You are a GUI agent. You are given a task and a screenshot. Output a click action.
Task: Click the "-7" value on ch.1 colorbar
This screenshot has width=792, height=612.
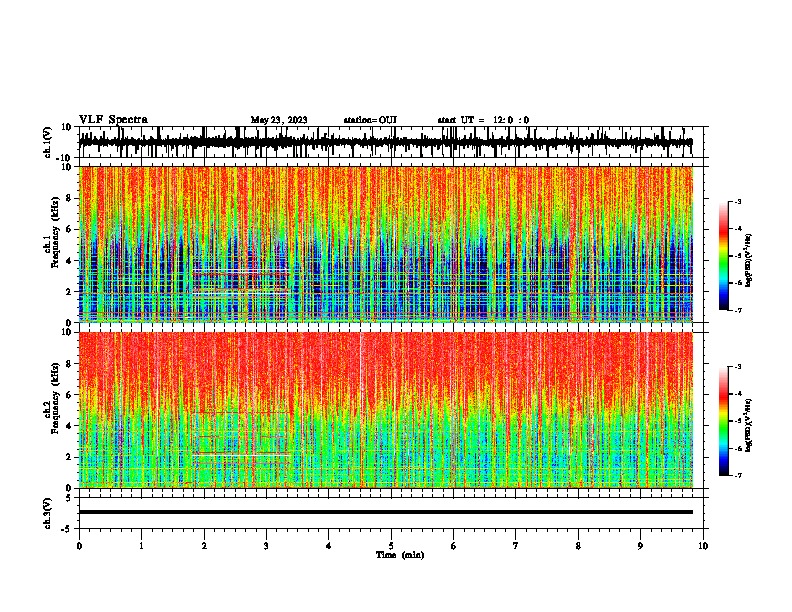(x=738, y=310)
